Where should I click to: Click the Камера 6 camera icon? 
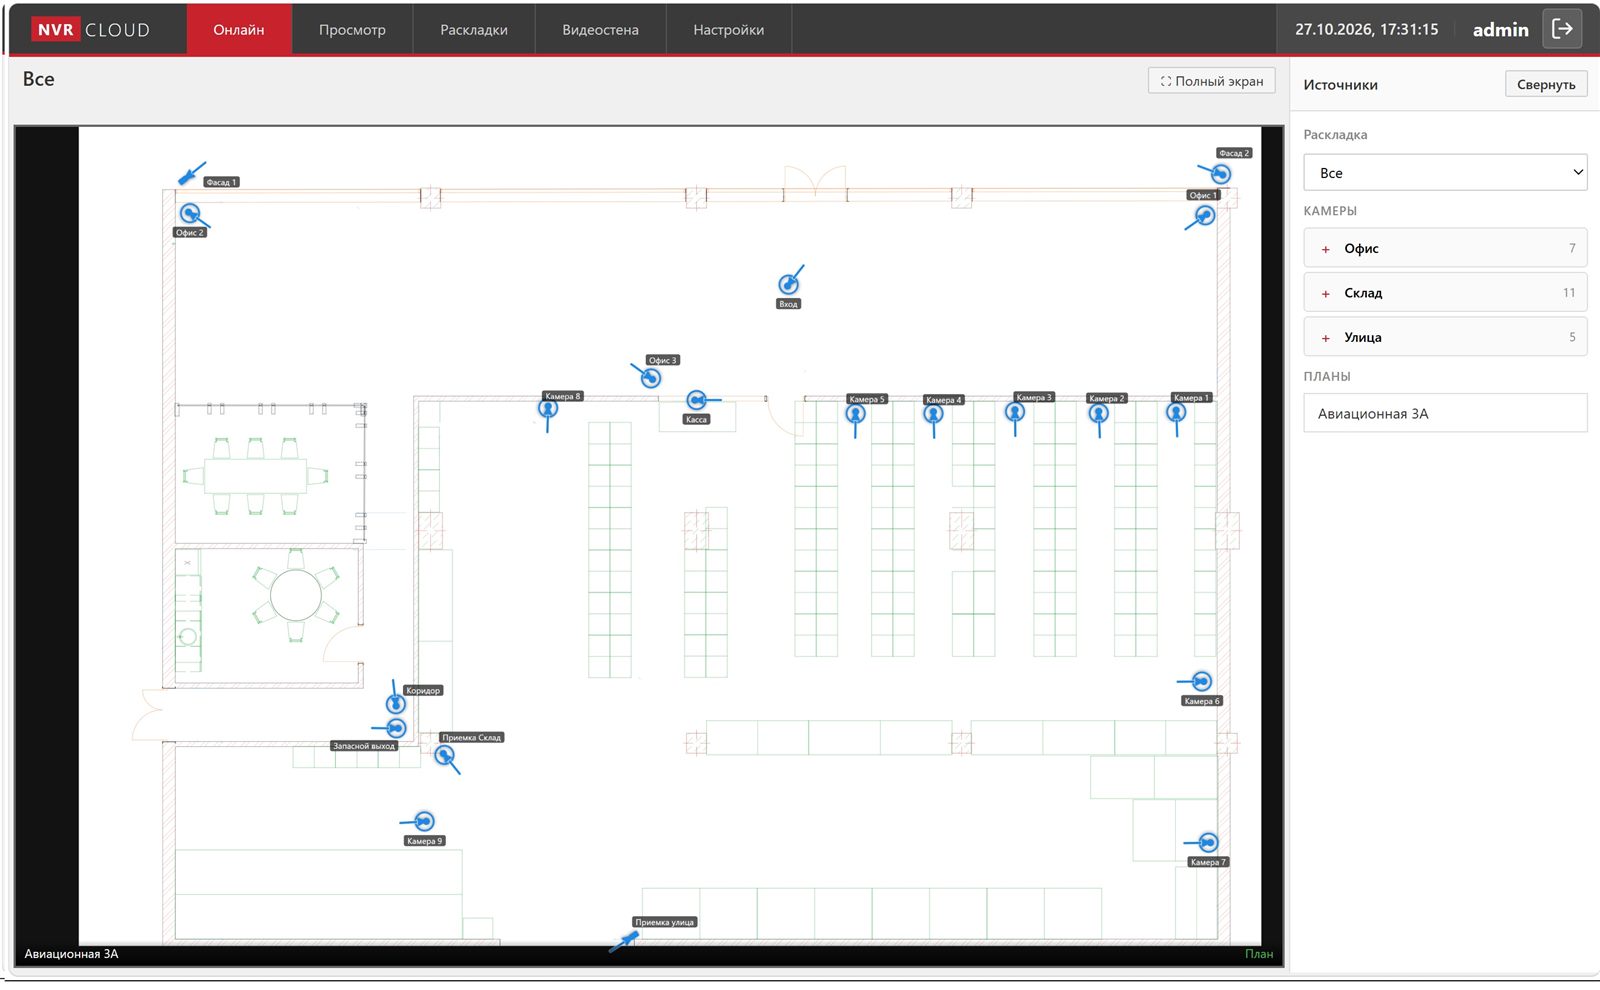pos(1201,681)
